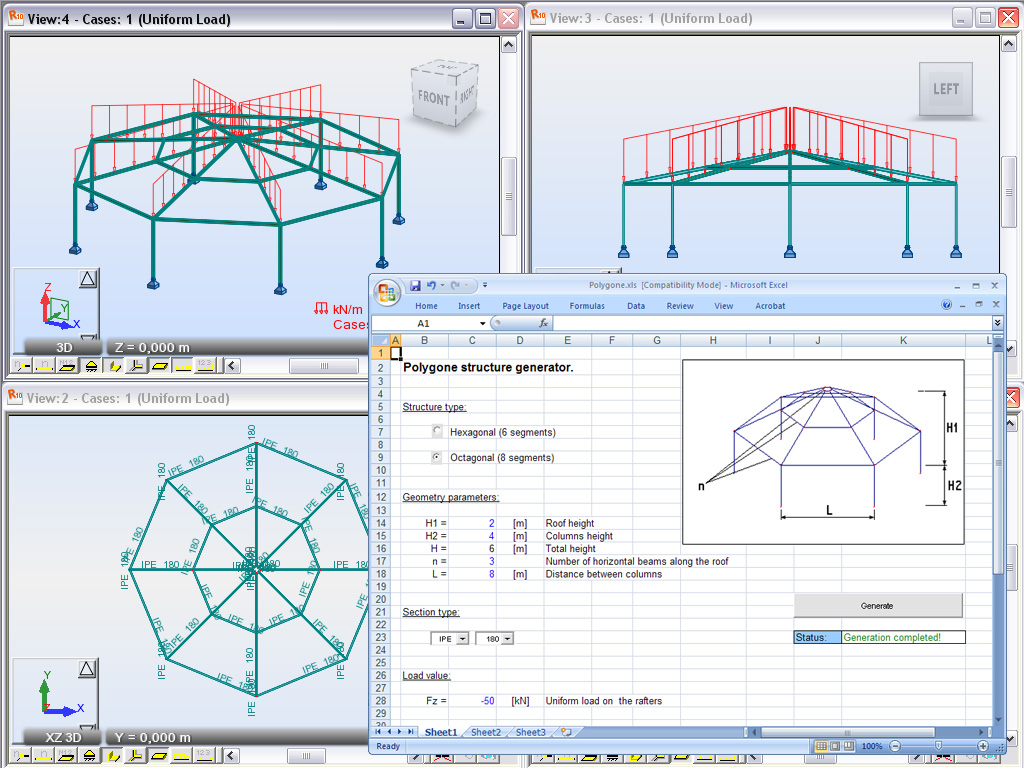Open the Acrobat ribbon tab

point(770,306)
